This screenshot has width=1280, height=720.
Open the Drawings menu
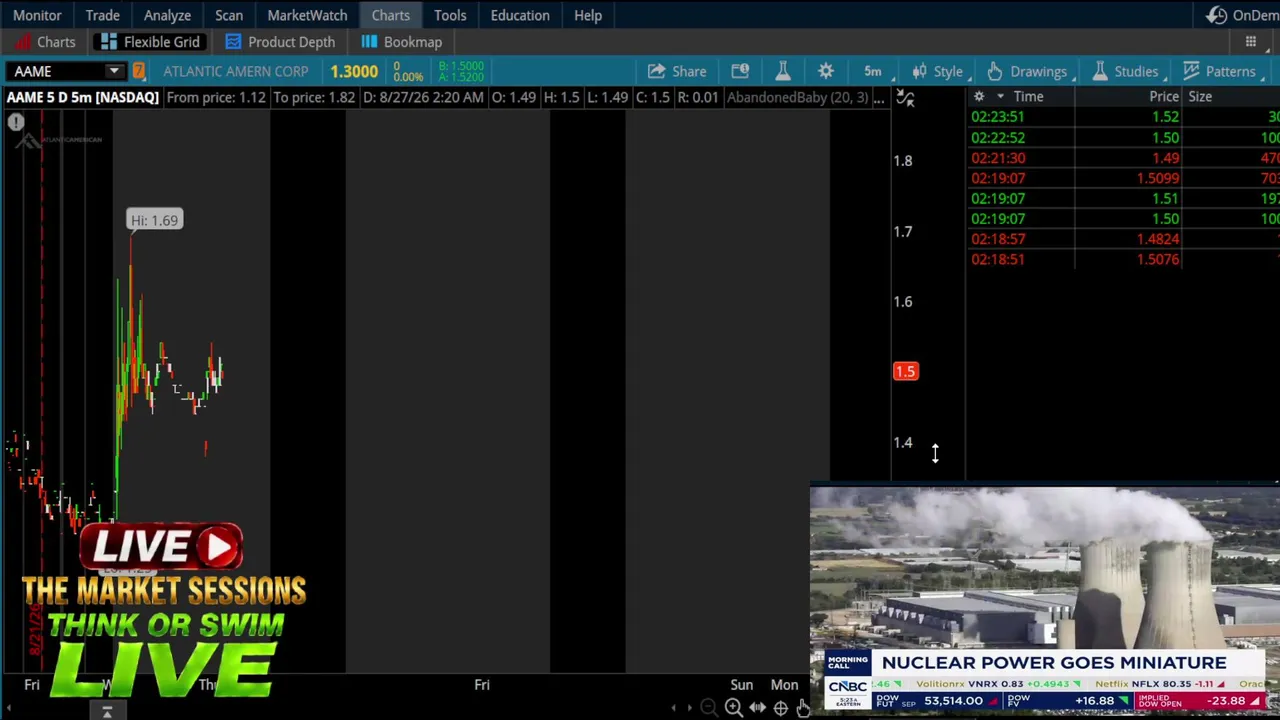[1027, 71]
